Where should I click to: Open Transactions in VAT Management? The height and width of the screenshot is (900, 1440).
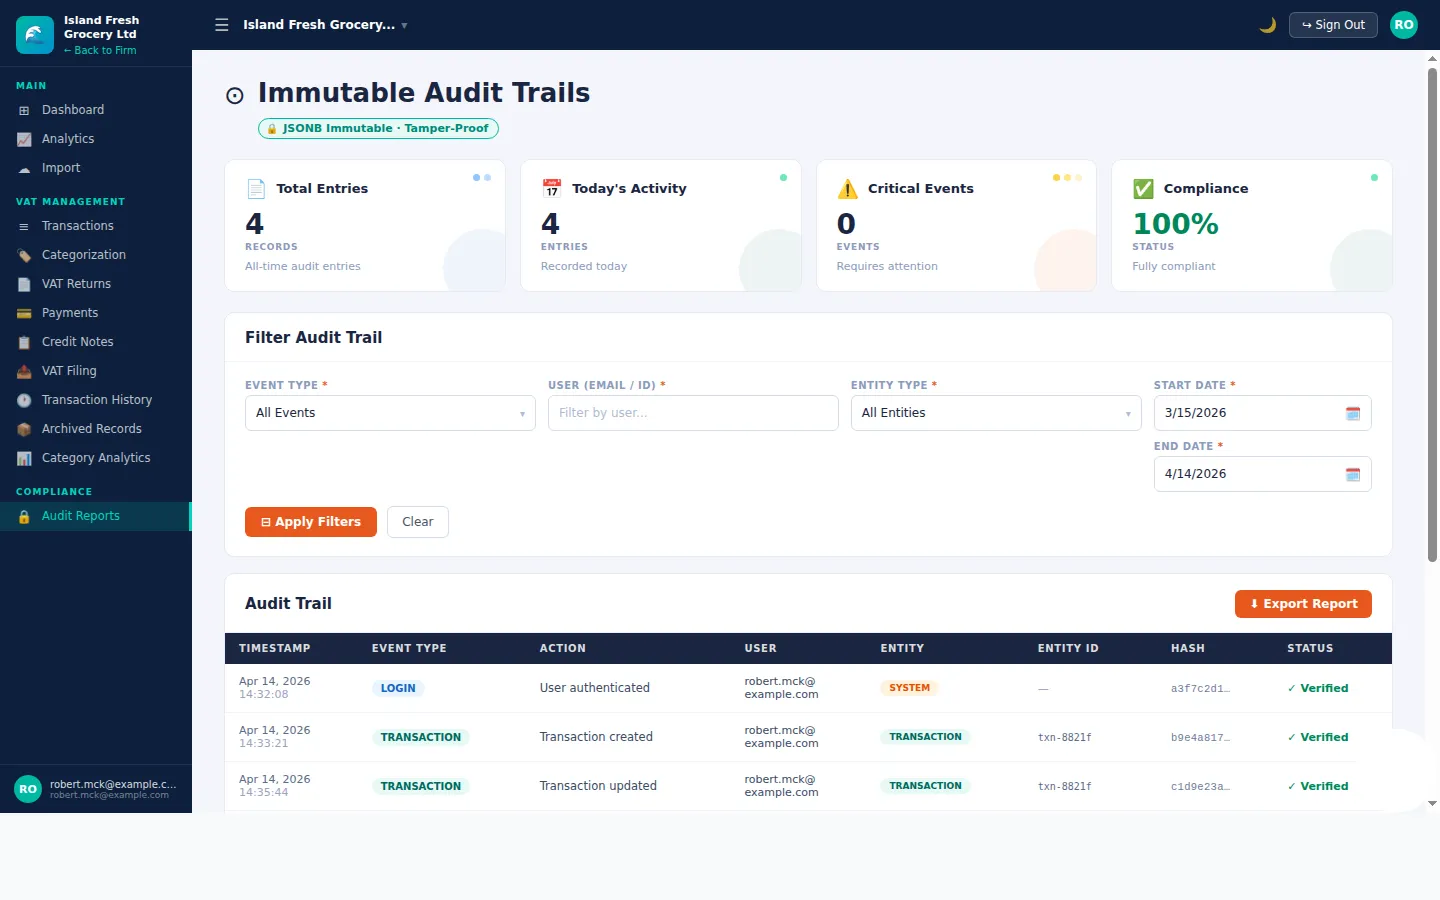pos(96,226)
